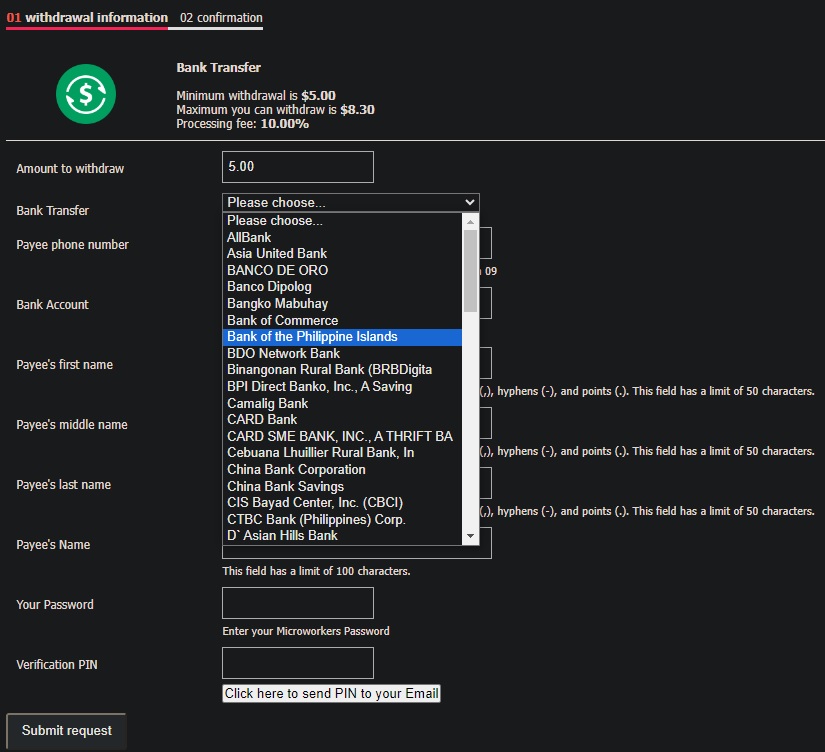Click here to send PIN to your Email

[331, 693]
